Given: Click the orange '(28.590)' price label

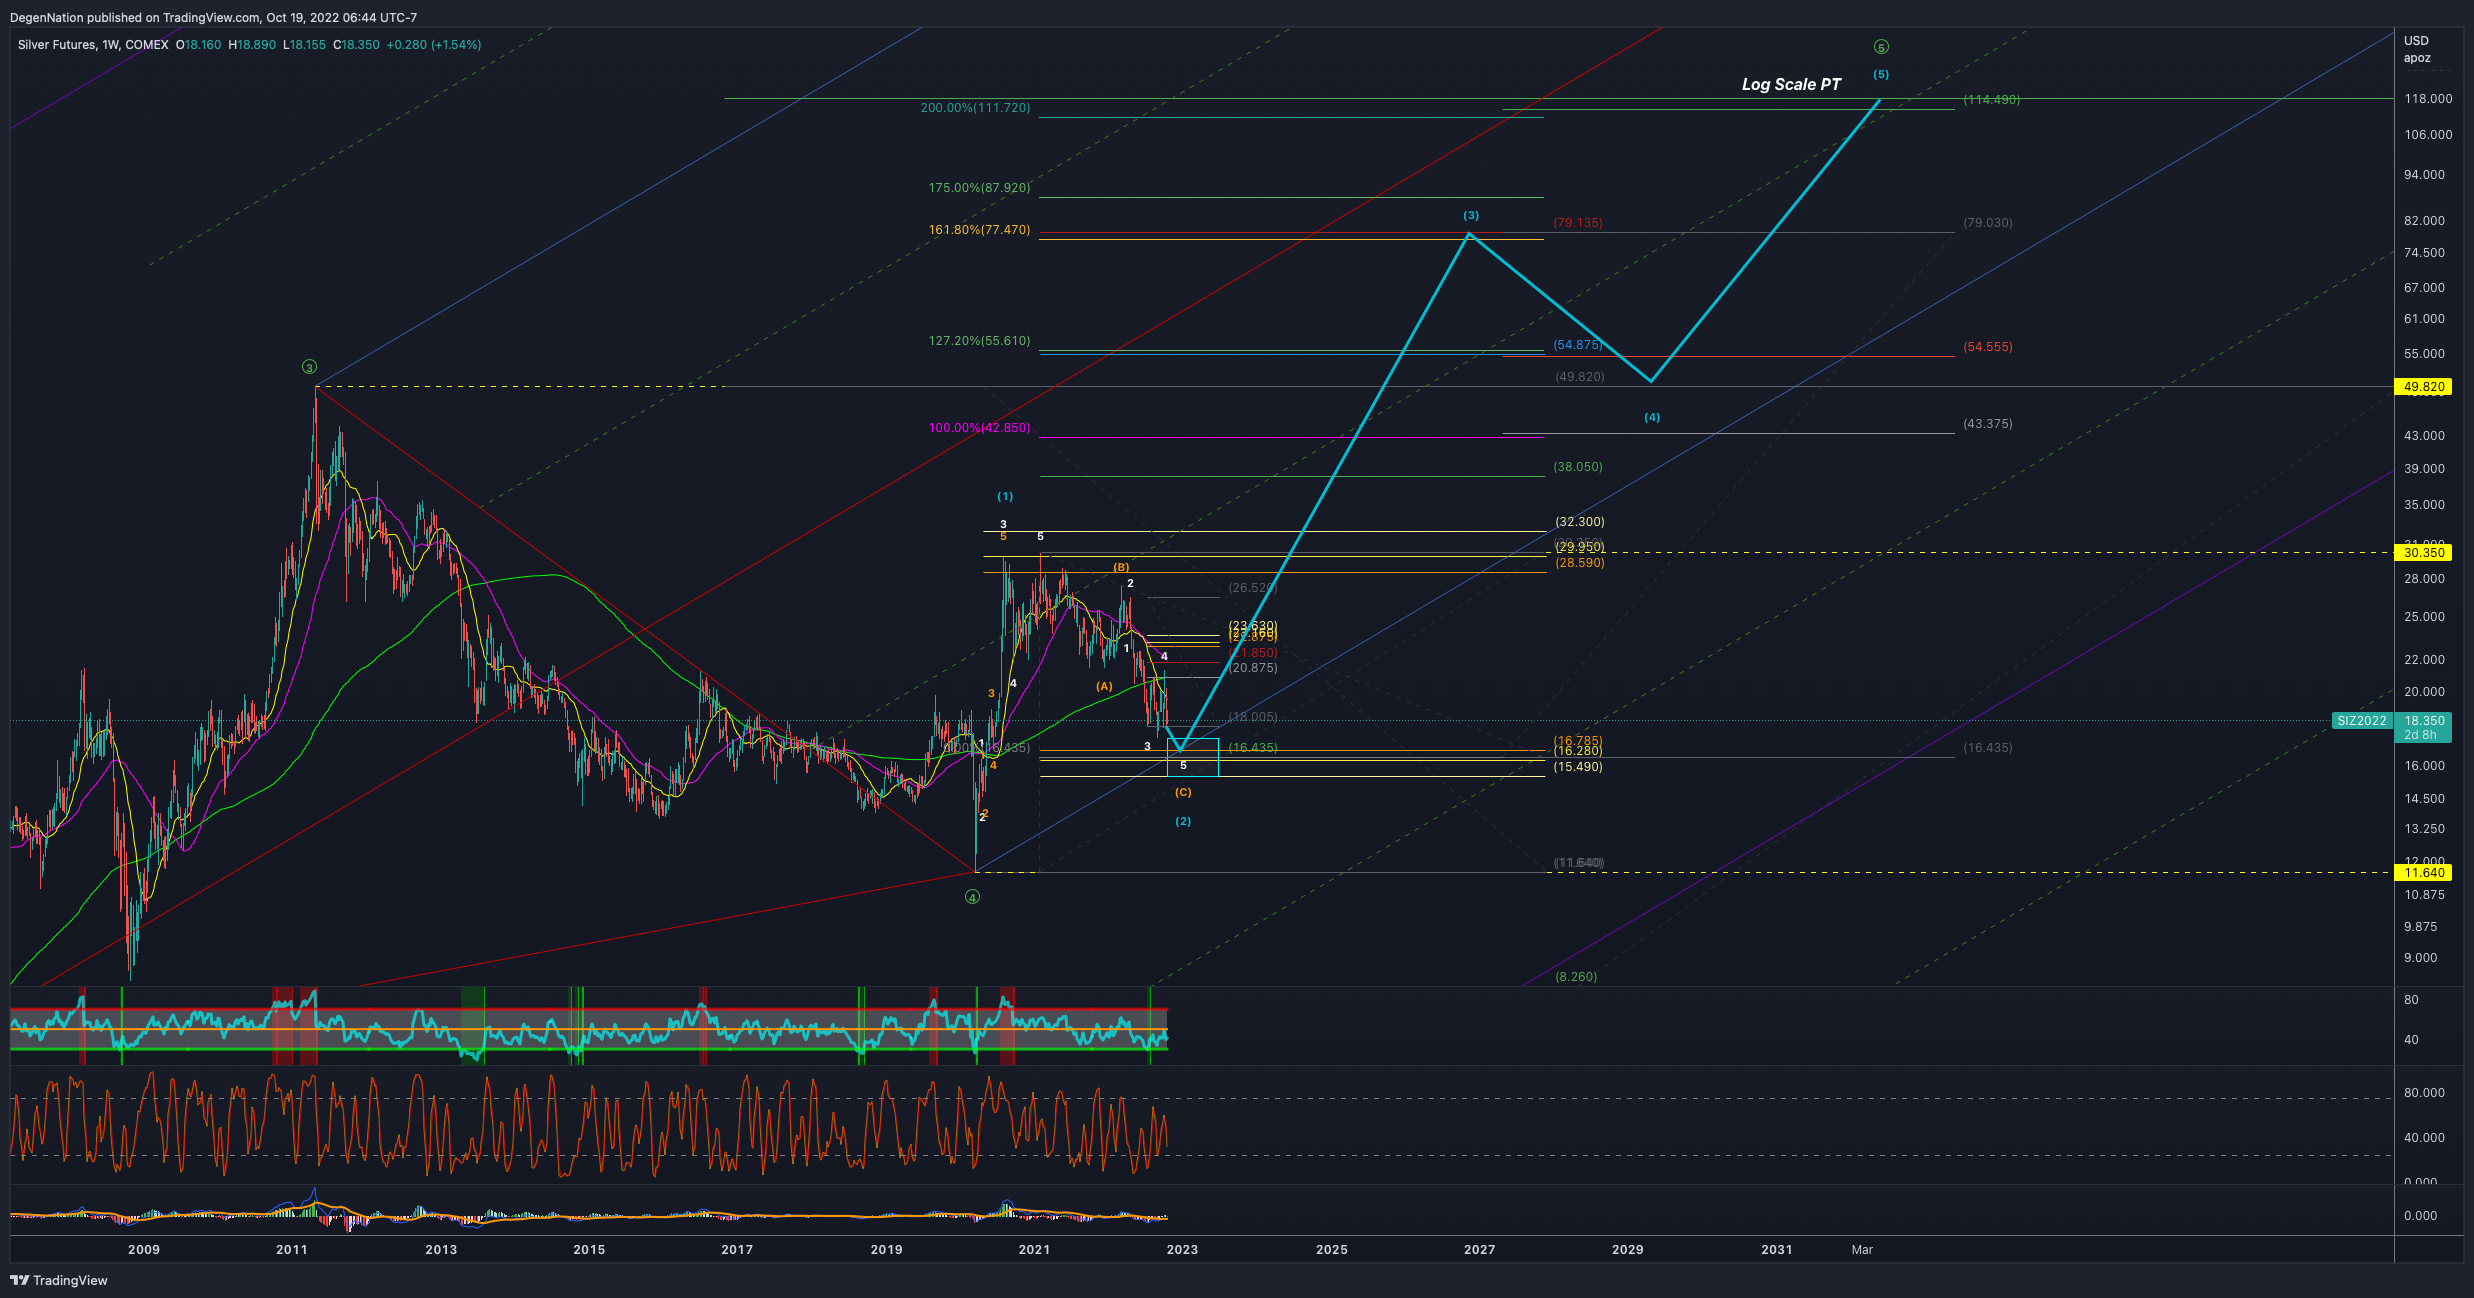Looking at the screenshot, I should (x=1579, y=562).
